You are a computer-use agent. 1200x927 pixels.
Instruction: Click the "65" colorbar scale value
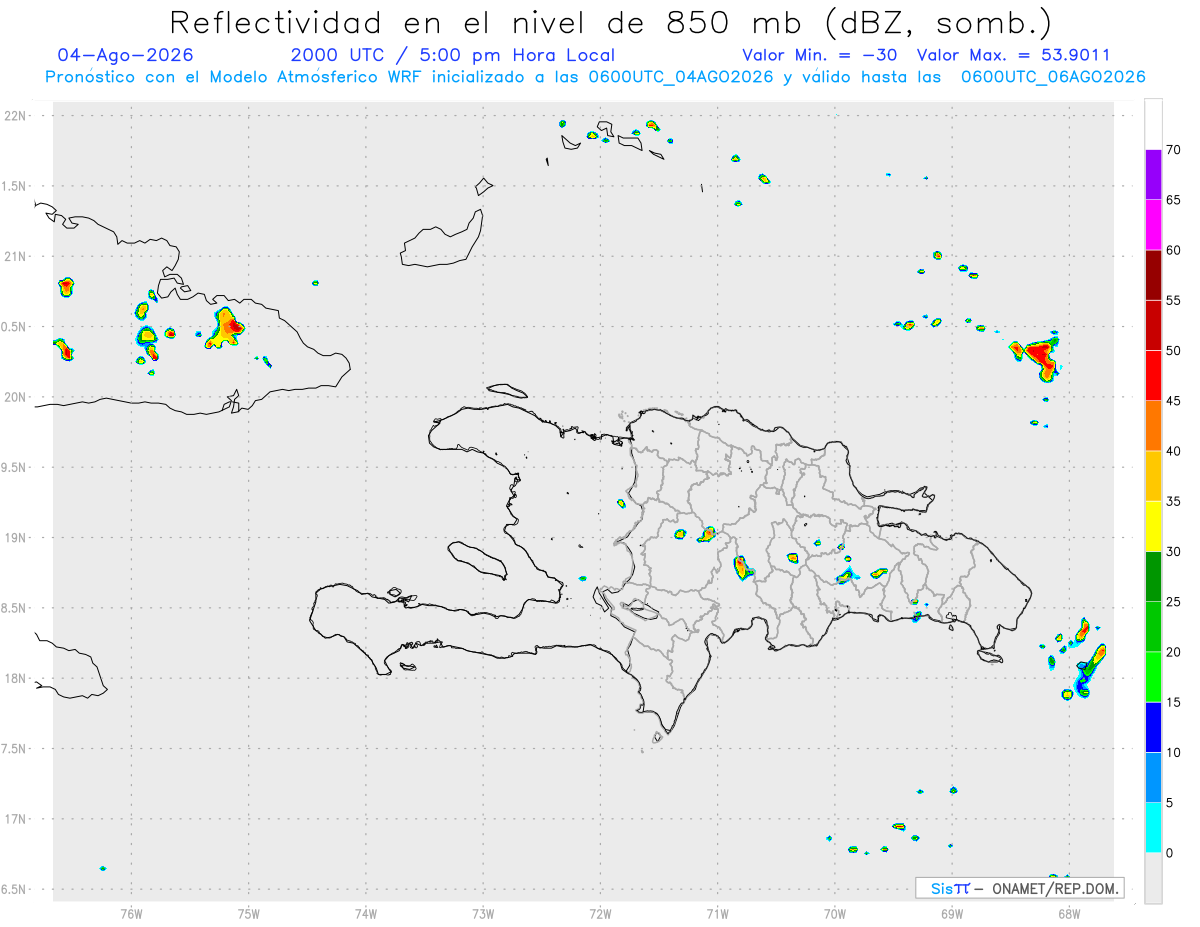point(1173,200)
